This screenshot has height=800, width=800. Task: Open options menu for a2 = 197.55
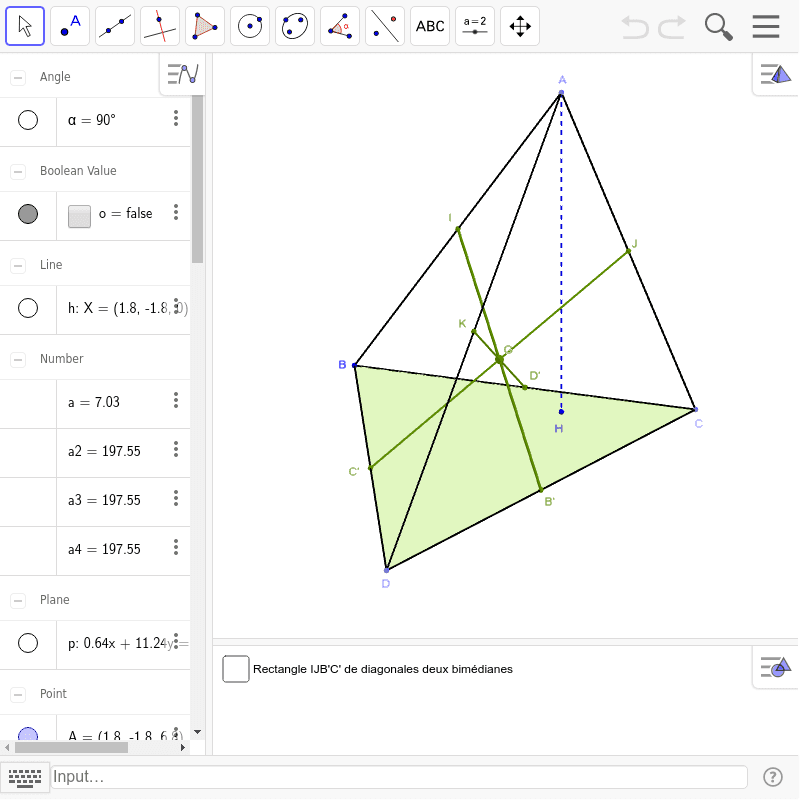176,449
